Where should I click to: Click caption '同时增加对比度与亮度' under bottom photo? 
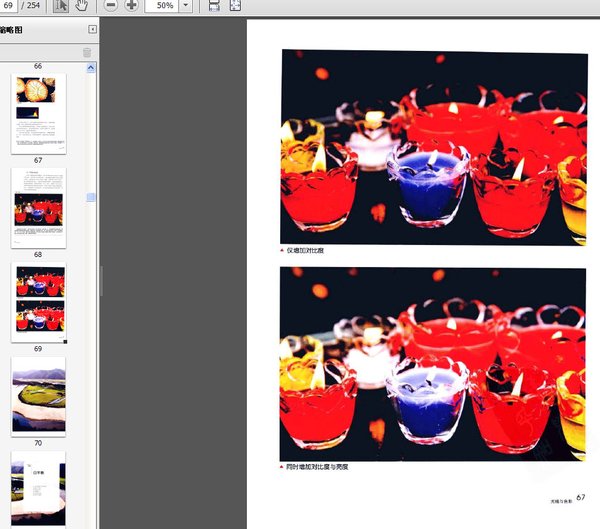[x=317, y=467]
